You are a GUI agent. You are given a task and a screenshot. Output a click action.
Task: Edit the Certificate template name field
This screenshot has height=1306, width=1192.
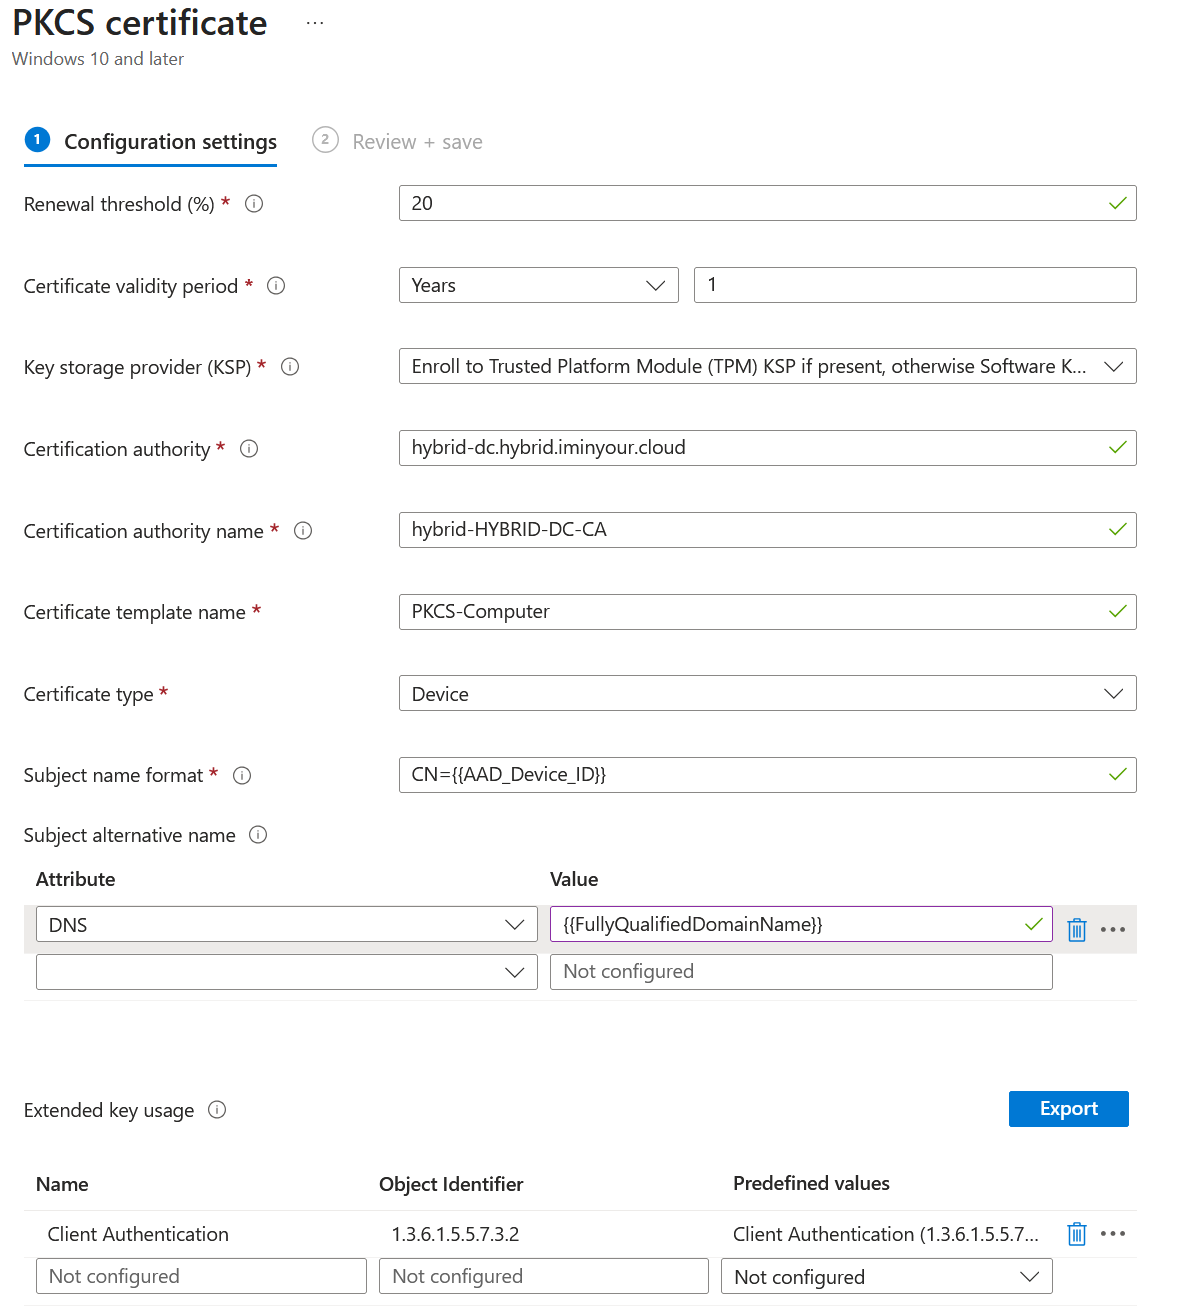[x=767, y=611]
